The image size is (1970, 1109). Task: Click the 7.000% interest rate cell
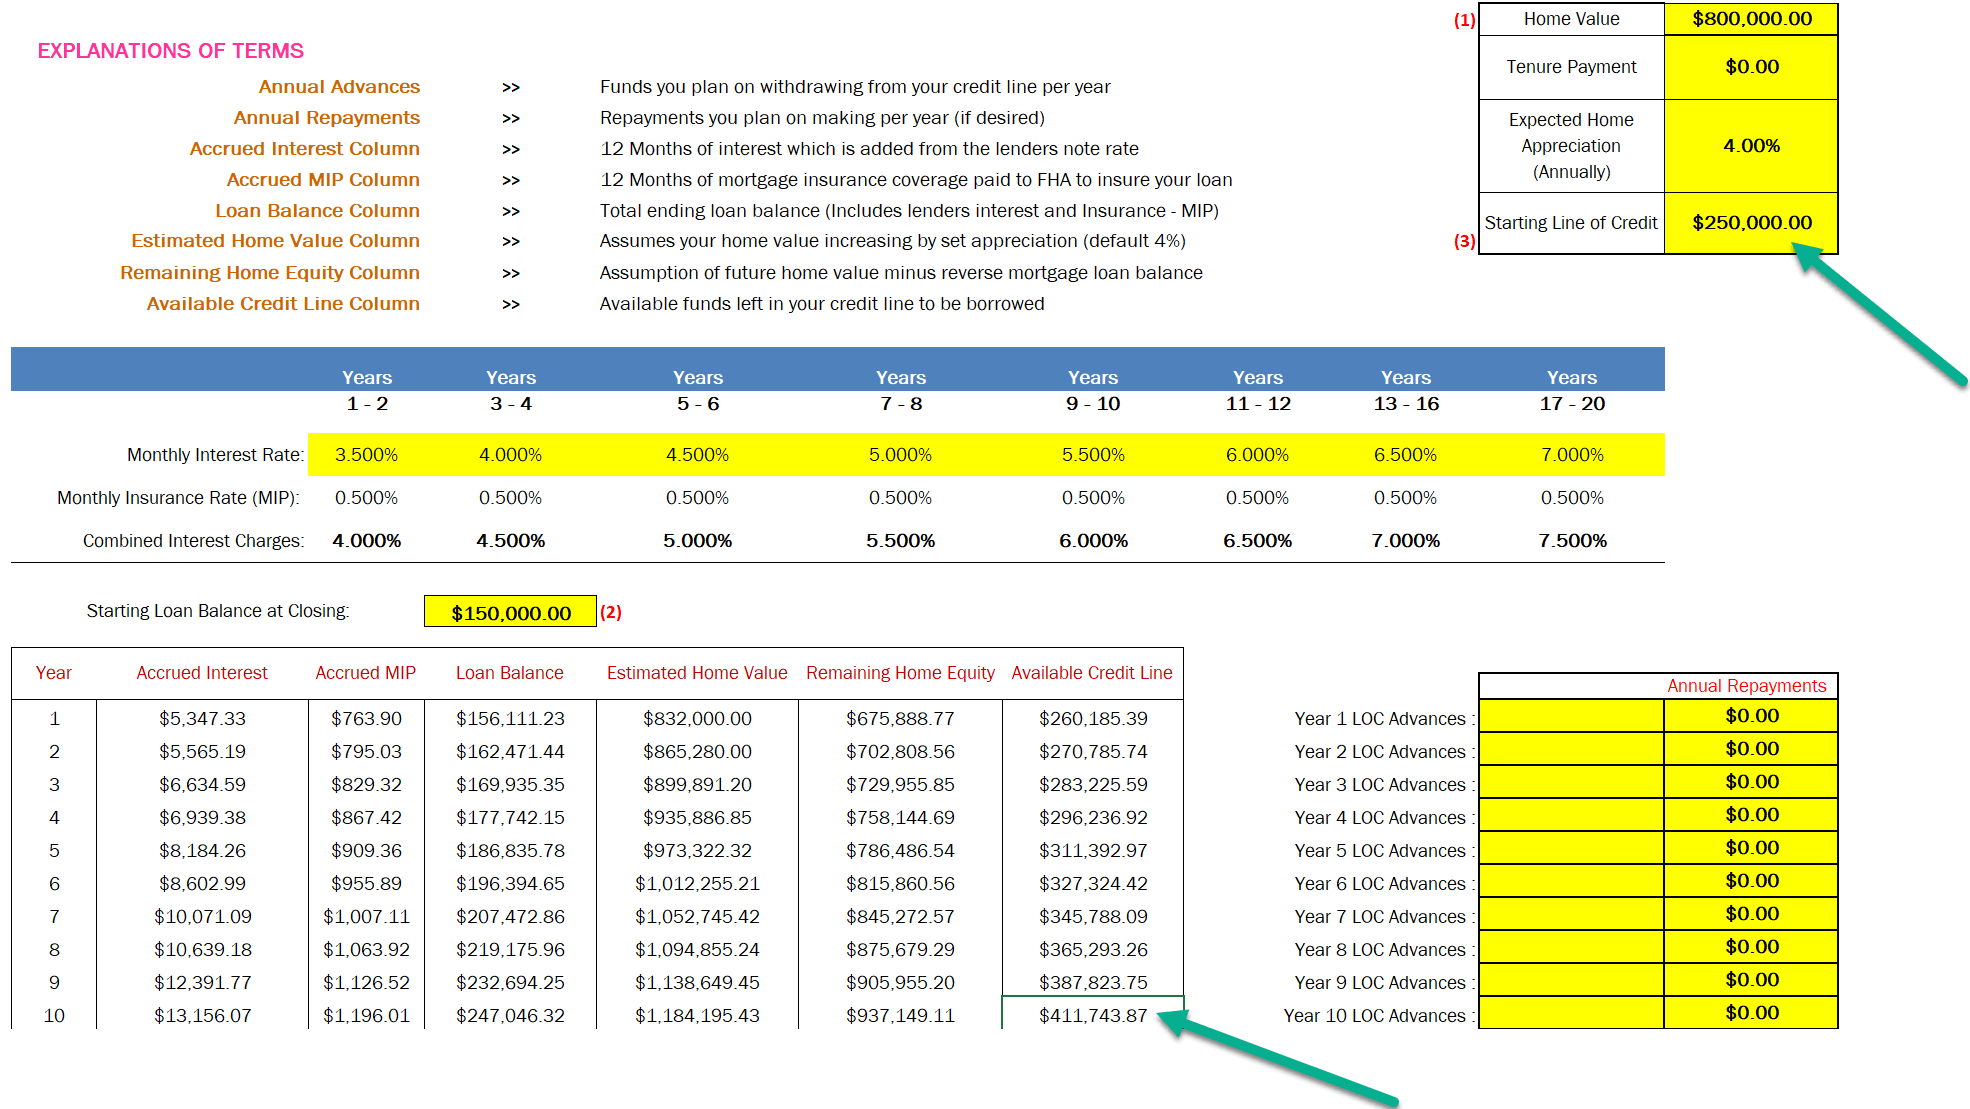[1571, 455]
